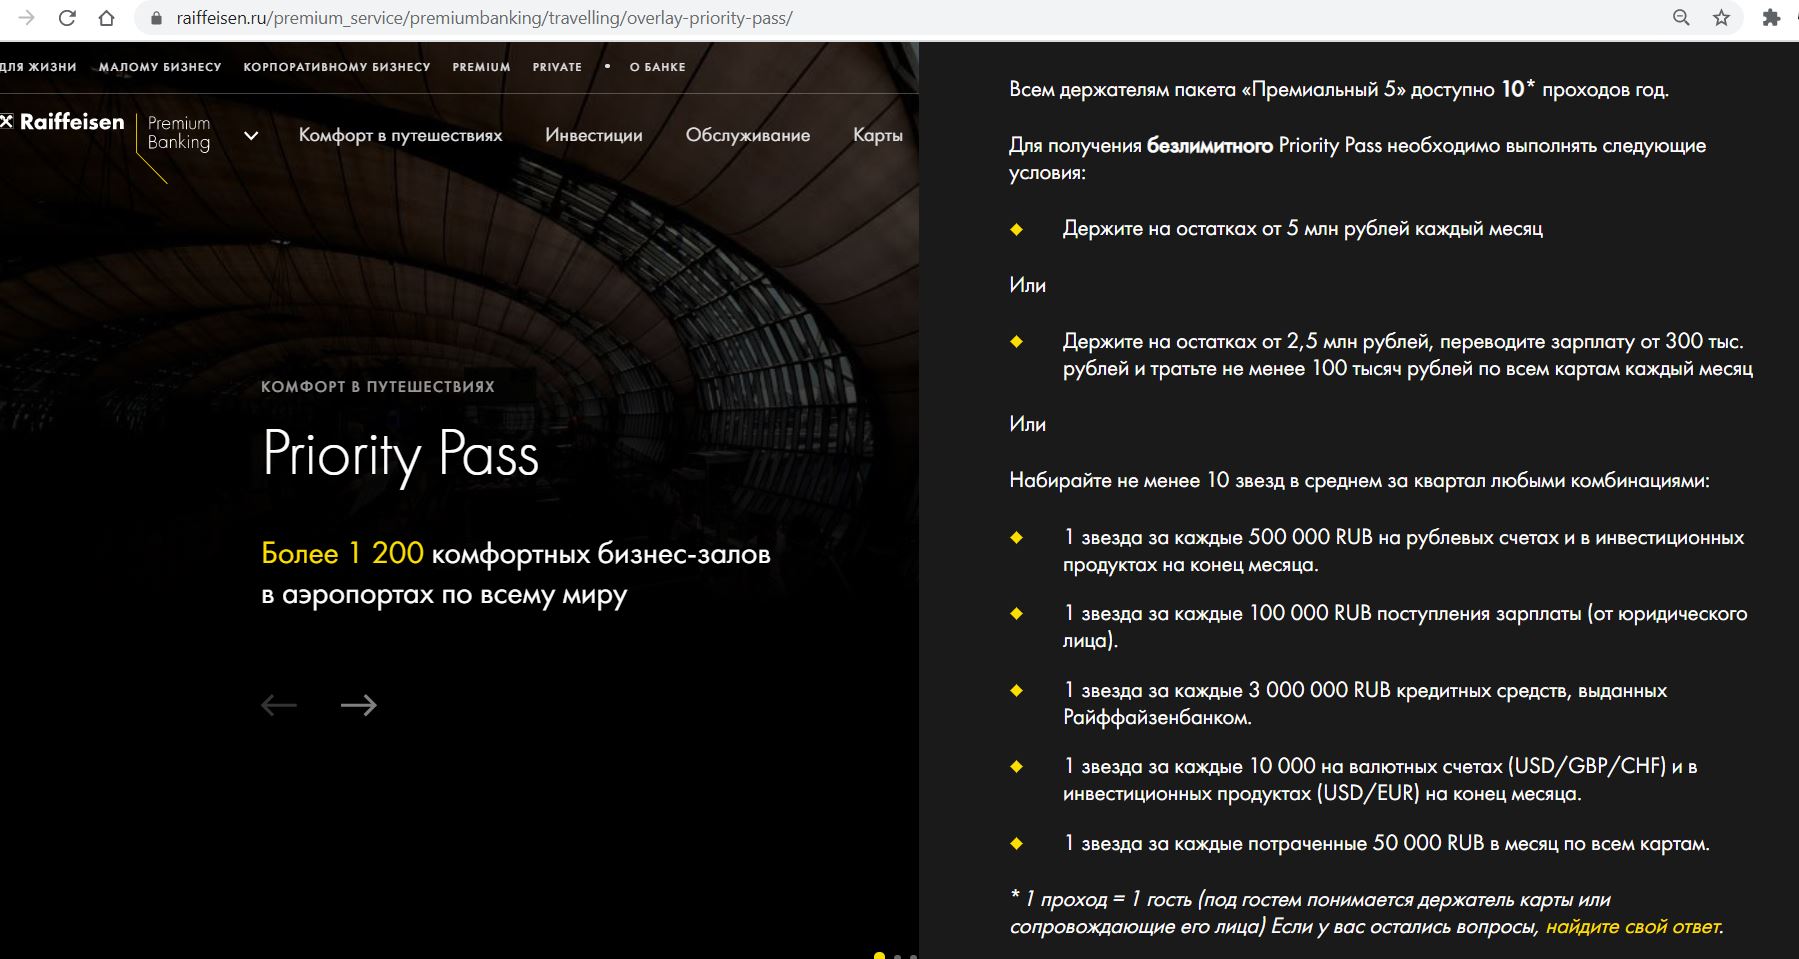This screenshot has width=1799, height=959.
Task: Select the Private top menu item
Action: tap(557, 67)
